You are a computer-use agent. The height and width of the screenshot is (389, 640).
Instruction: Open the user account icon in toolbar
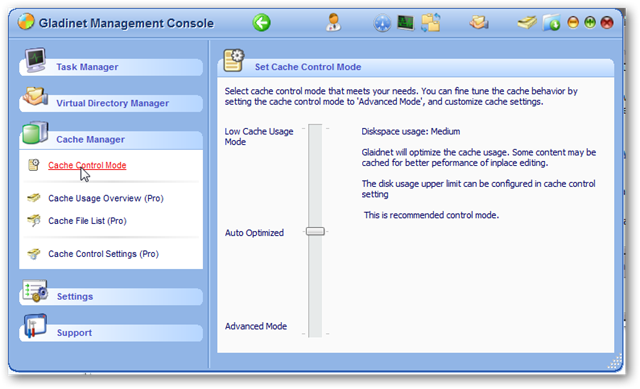[333, 22]
